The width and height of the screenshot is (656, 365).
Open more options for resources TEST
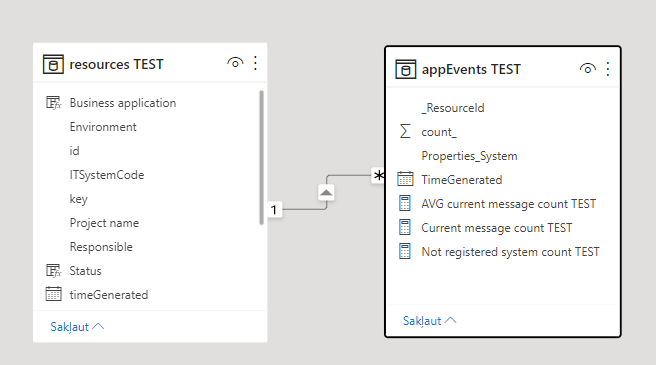coord(255,63)
